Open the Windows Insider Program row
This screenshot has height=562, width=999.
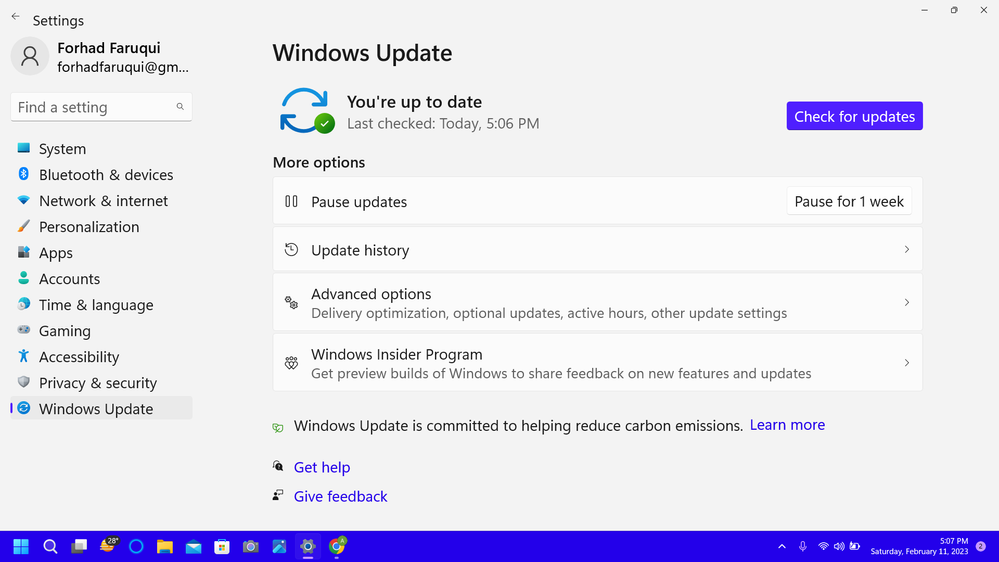coord(598,363)
